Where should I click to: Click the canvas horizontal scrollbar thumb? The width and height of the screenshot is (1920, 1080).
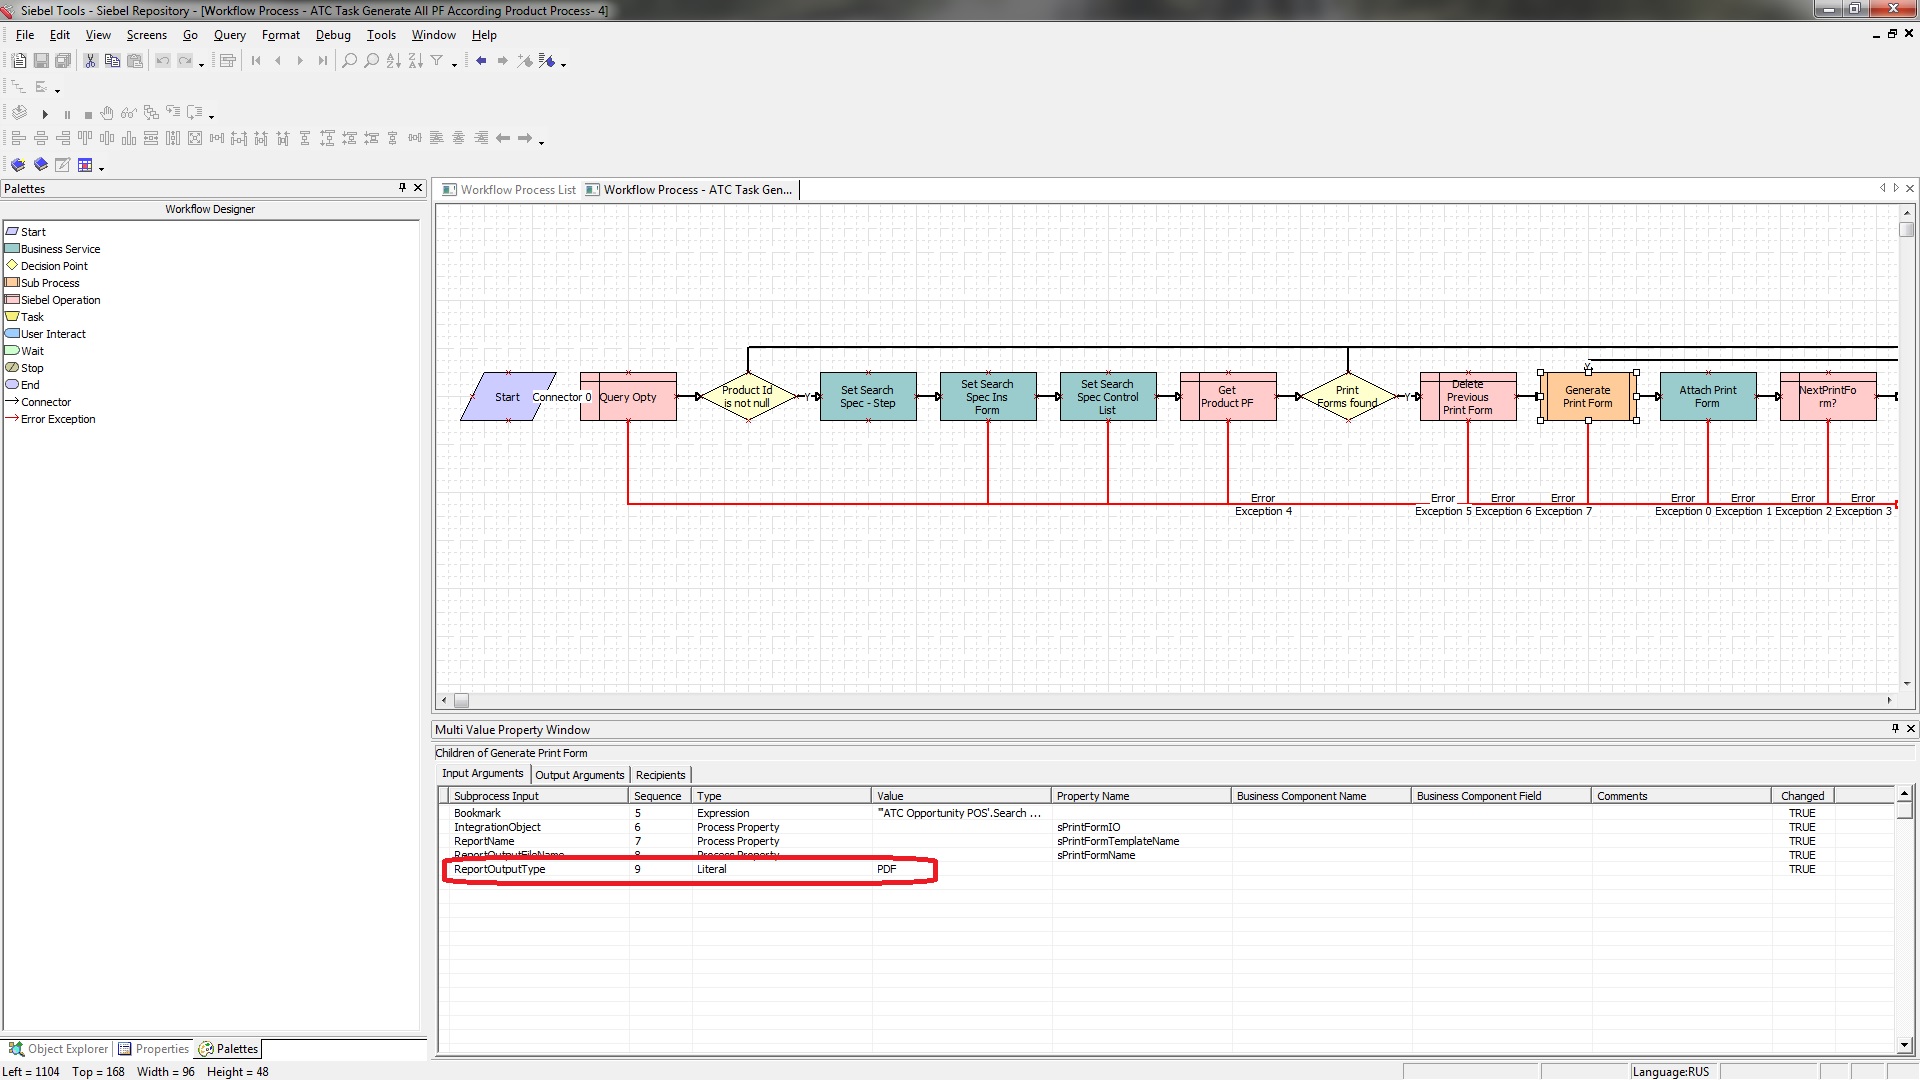pos(461,701)
